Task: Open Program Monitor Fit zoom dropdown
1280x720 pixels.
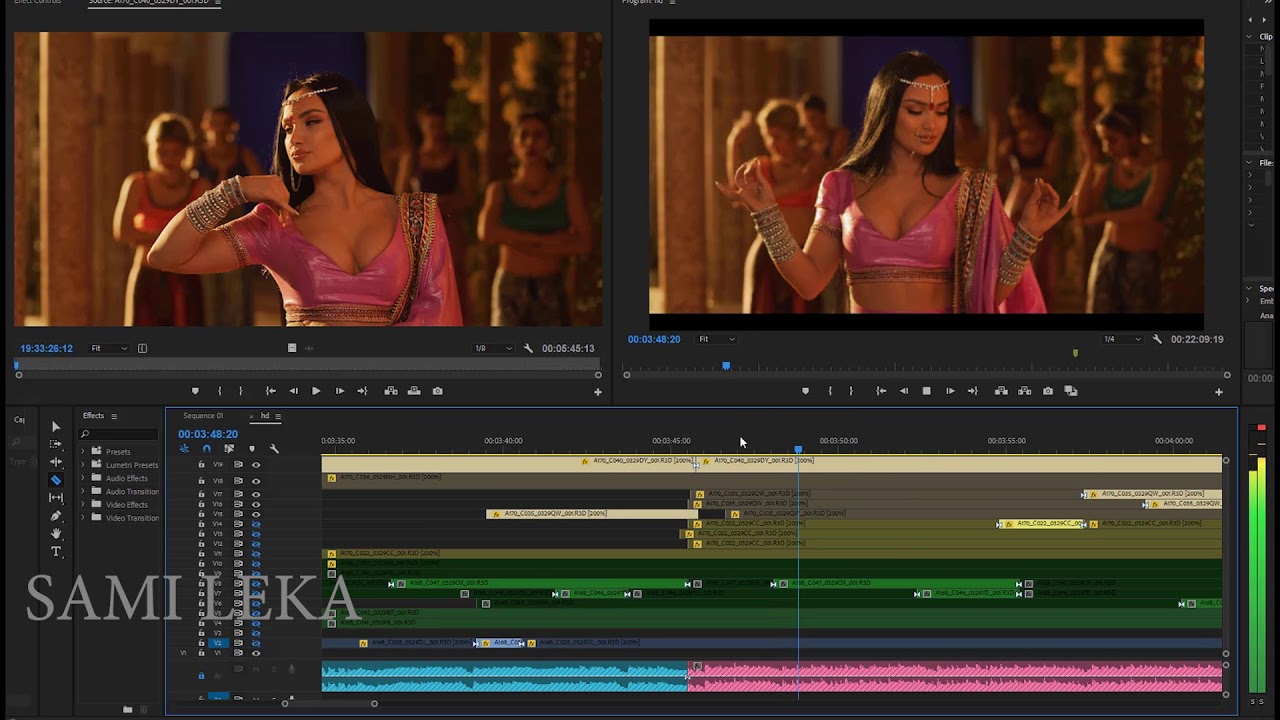Action: pos(716,339)
